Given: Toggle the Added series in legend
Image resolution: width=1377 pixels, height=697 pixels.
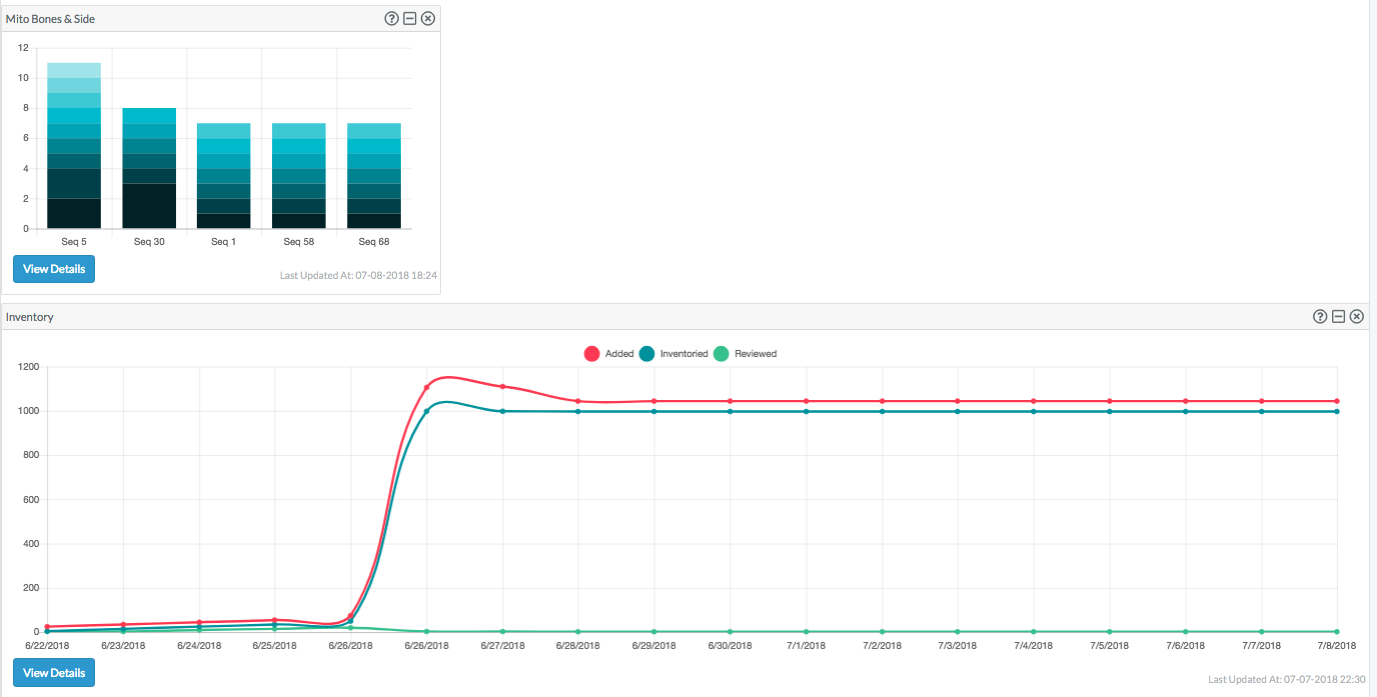Looking at the screenshot, I should pos(609,354).
